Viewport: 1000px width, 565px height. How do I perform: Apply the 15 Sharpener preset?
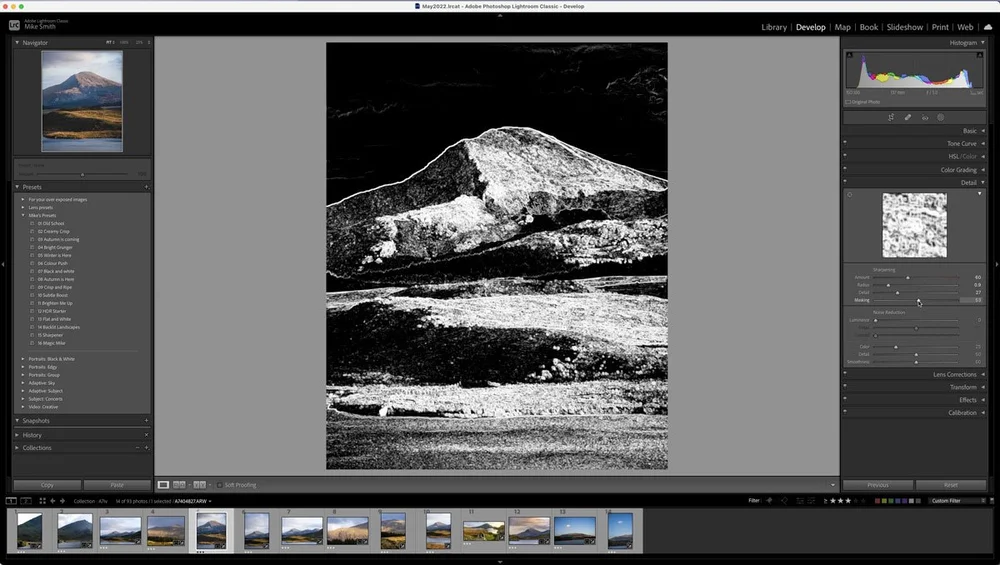[x=50, y=335]
